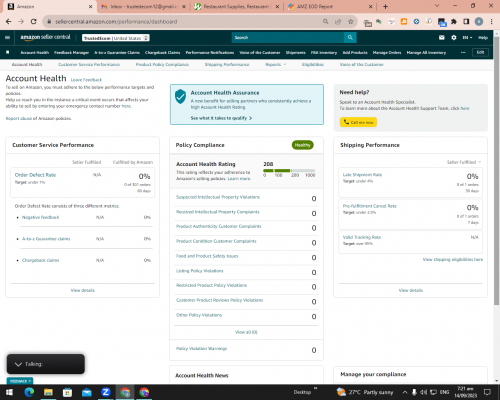
Task: Open Shipping Performance sub-tab
Action: [227, 64]
